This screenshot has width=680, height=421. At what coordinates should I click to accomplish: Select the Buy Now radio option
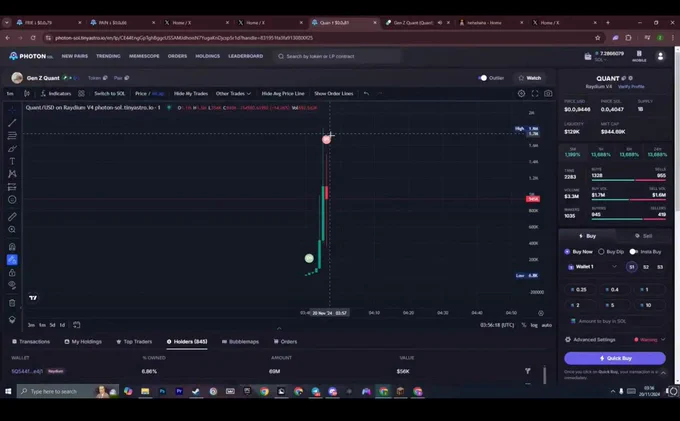(567, 251)
